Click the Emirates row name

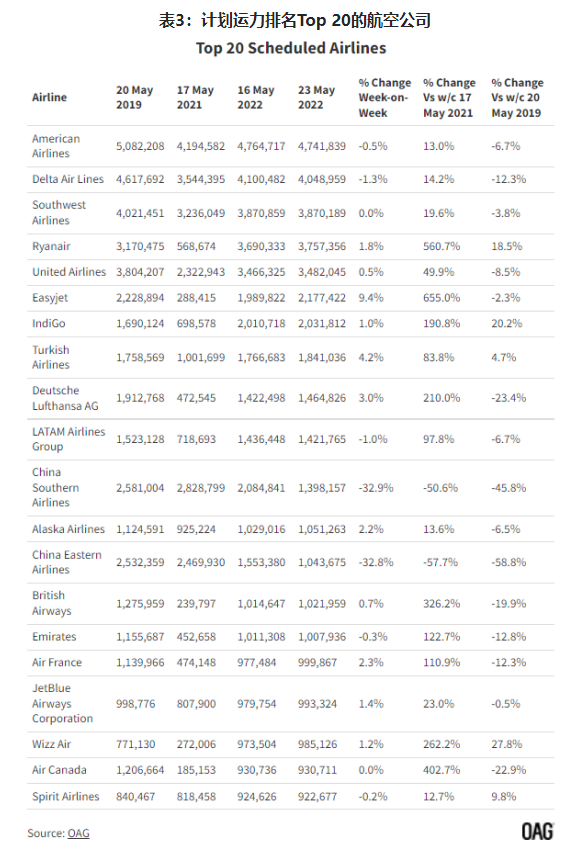point(54,637)
